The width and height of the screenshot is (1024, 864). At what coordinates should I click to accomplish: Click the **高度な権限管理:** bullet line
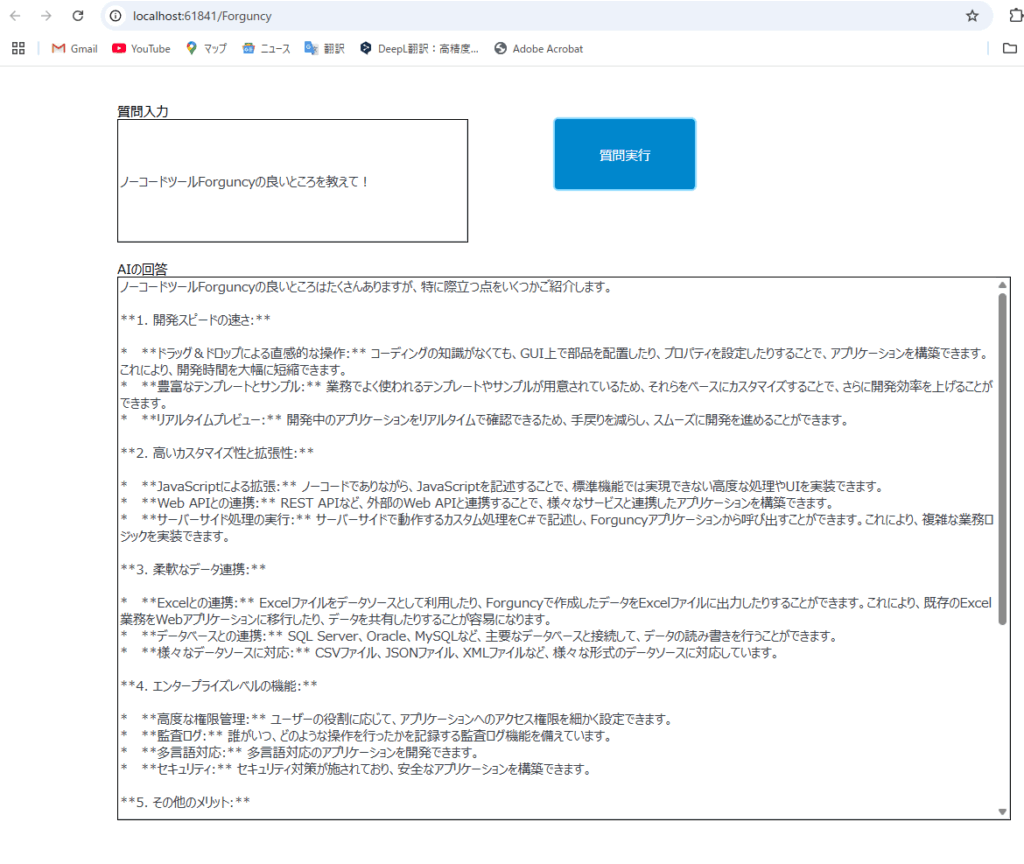click(396, 720)
